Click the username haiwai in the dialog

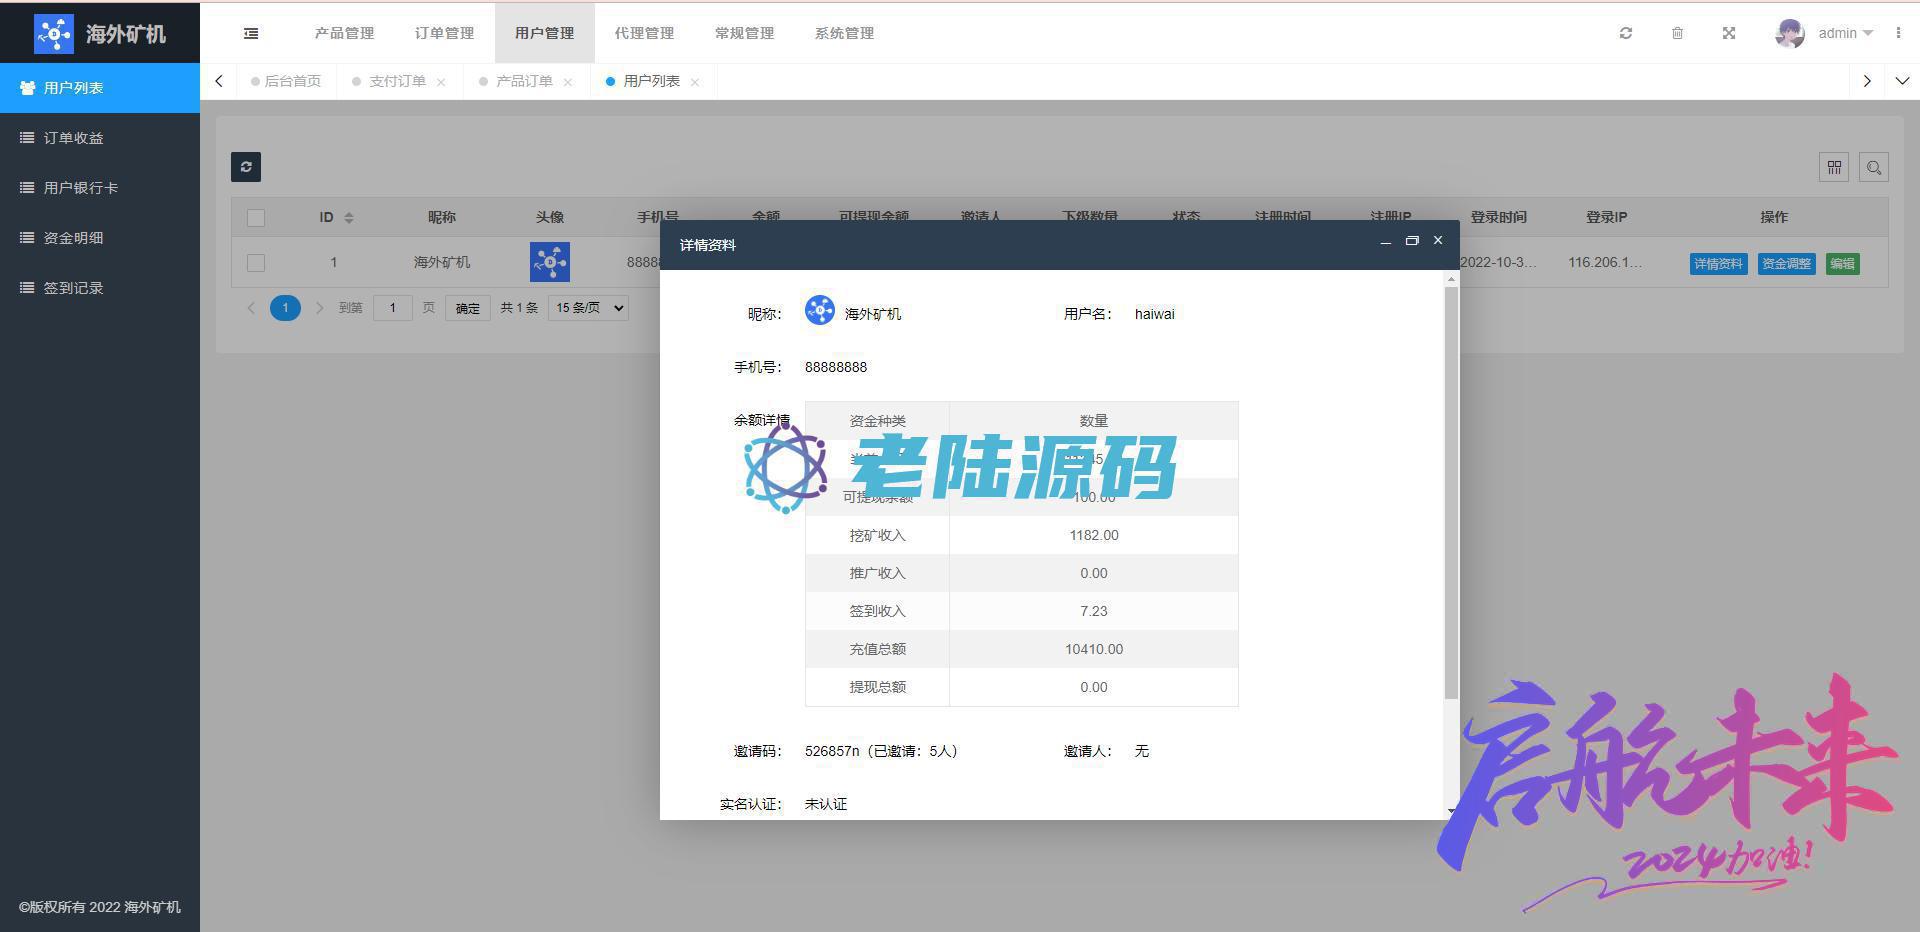click(1155, 314)
